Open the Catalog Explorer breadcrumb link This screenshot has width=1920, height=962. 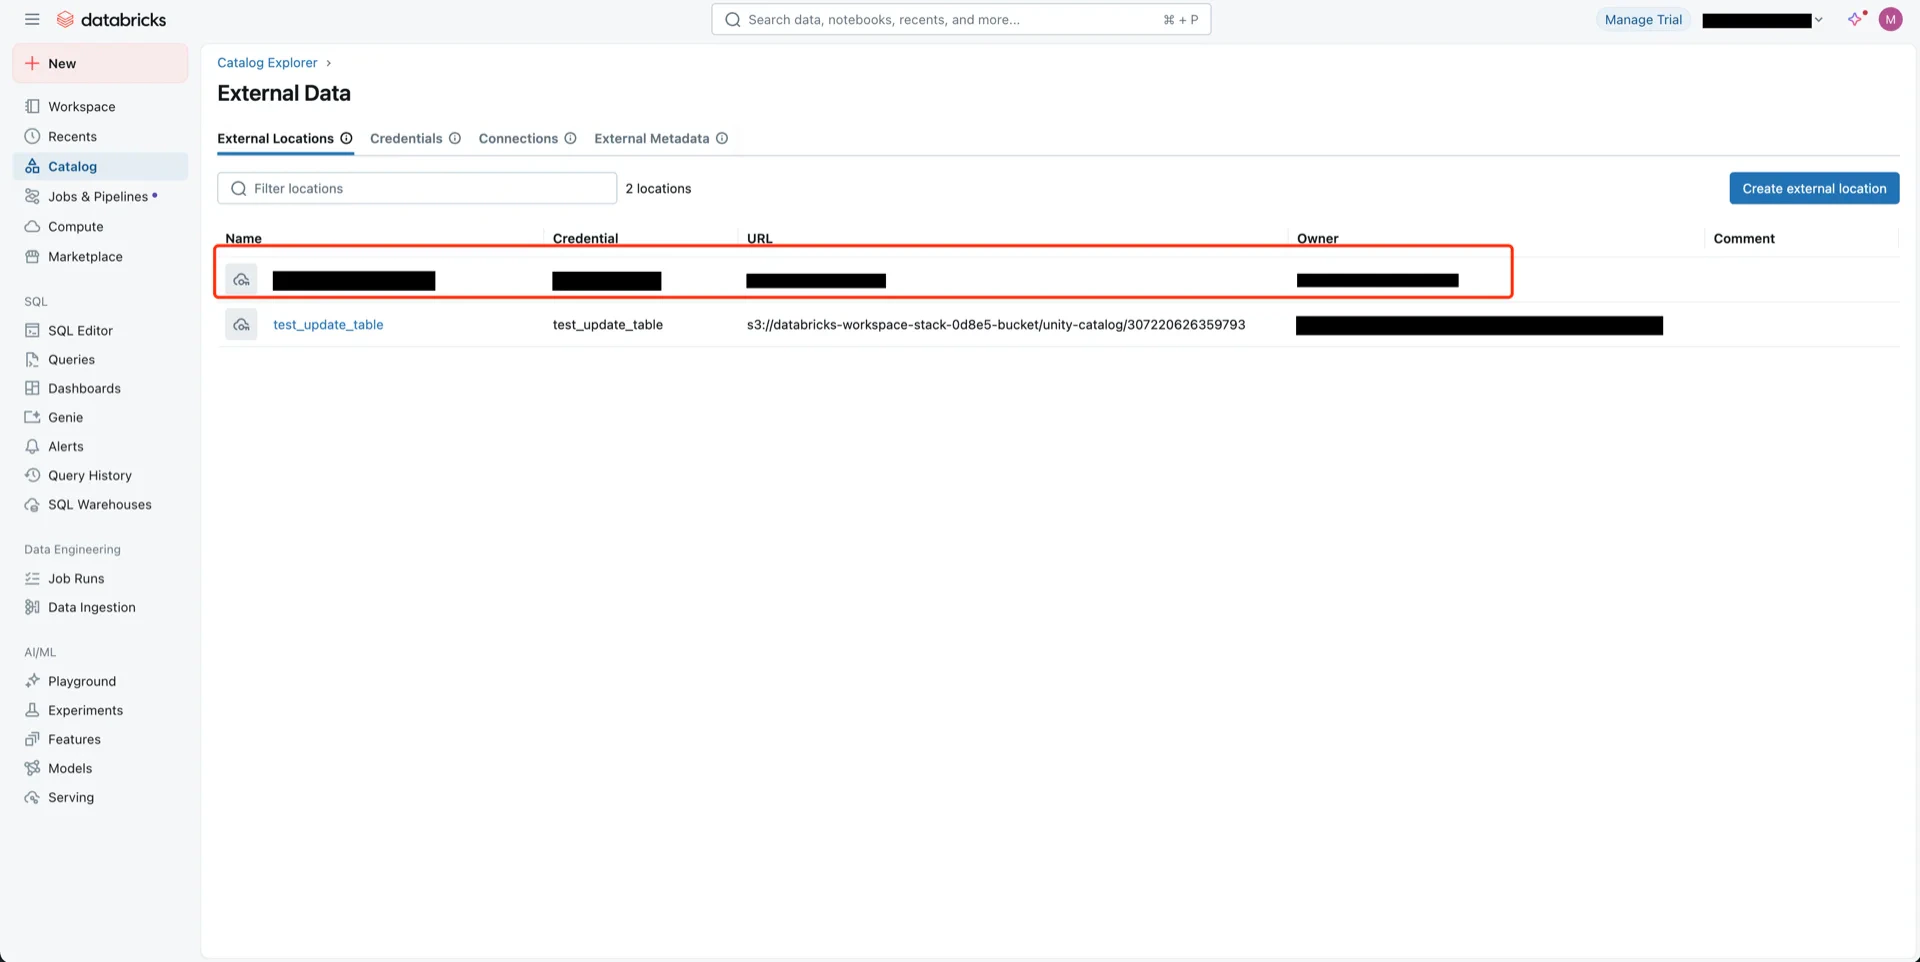(267, 62)
